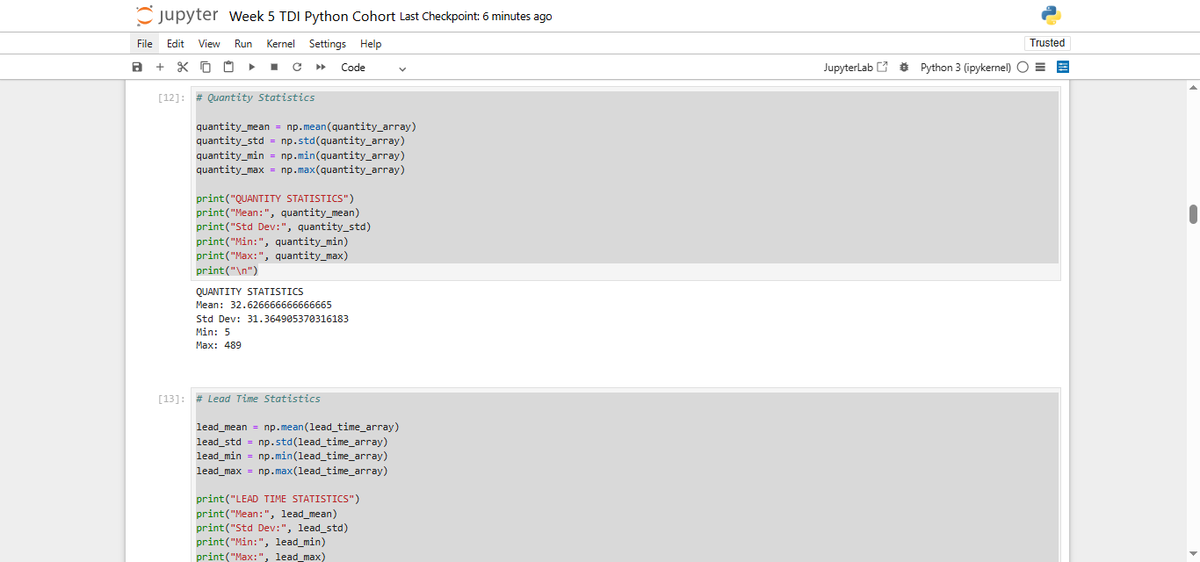Viewport: 1200px width, 562px height.
Task: Open the File menu
Action: (145, 43)
